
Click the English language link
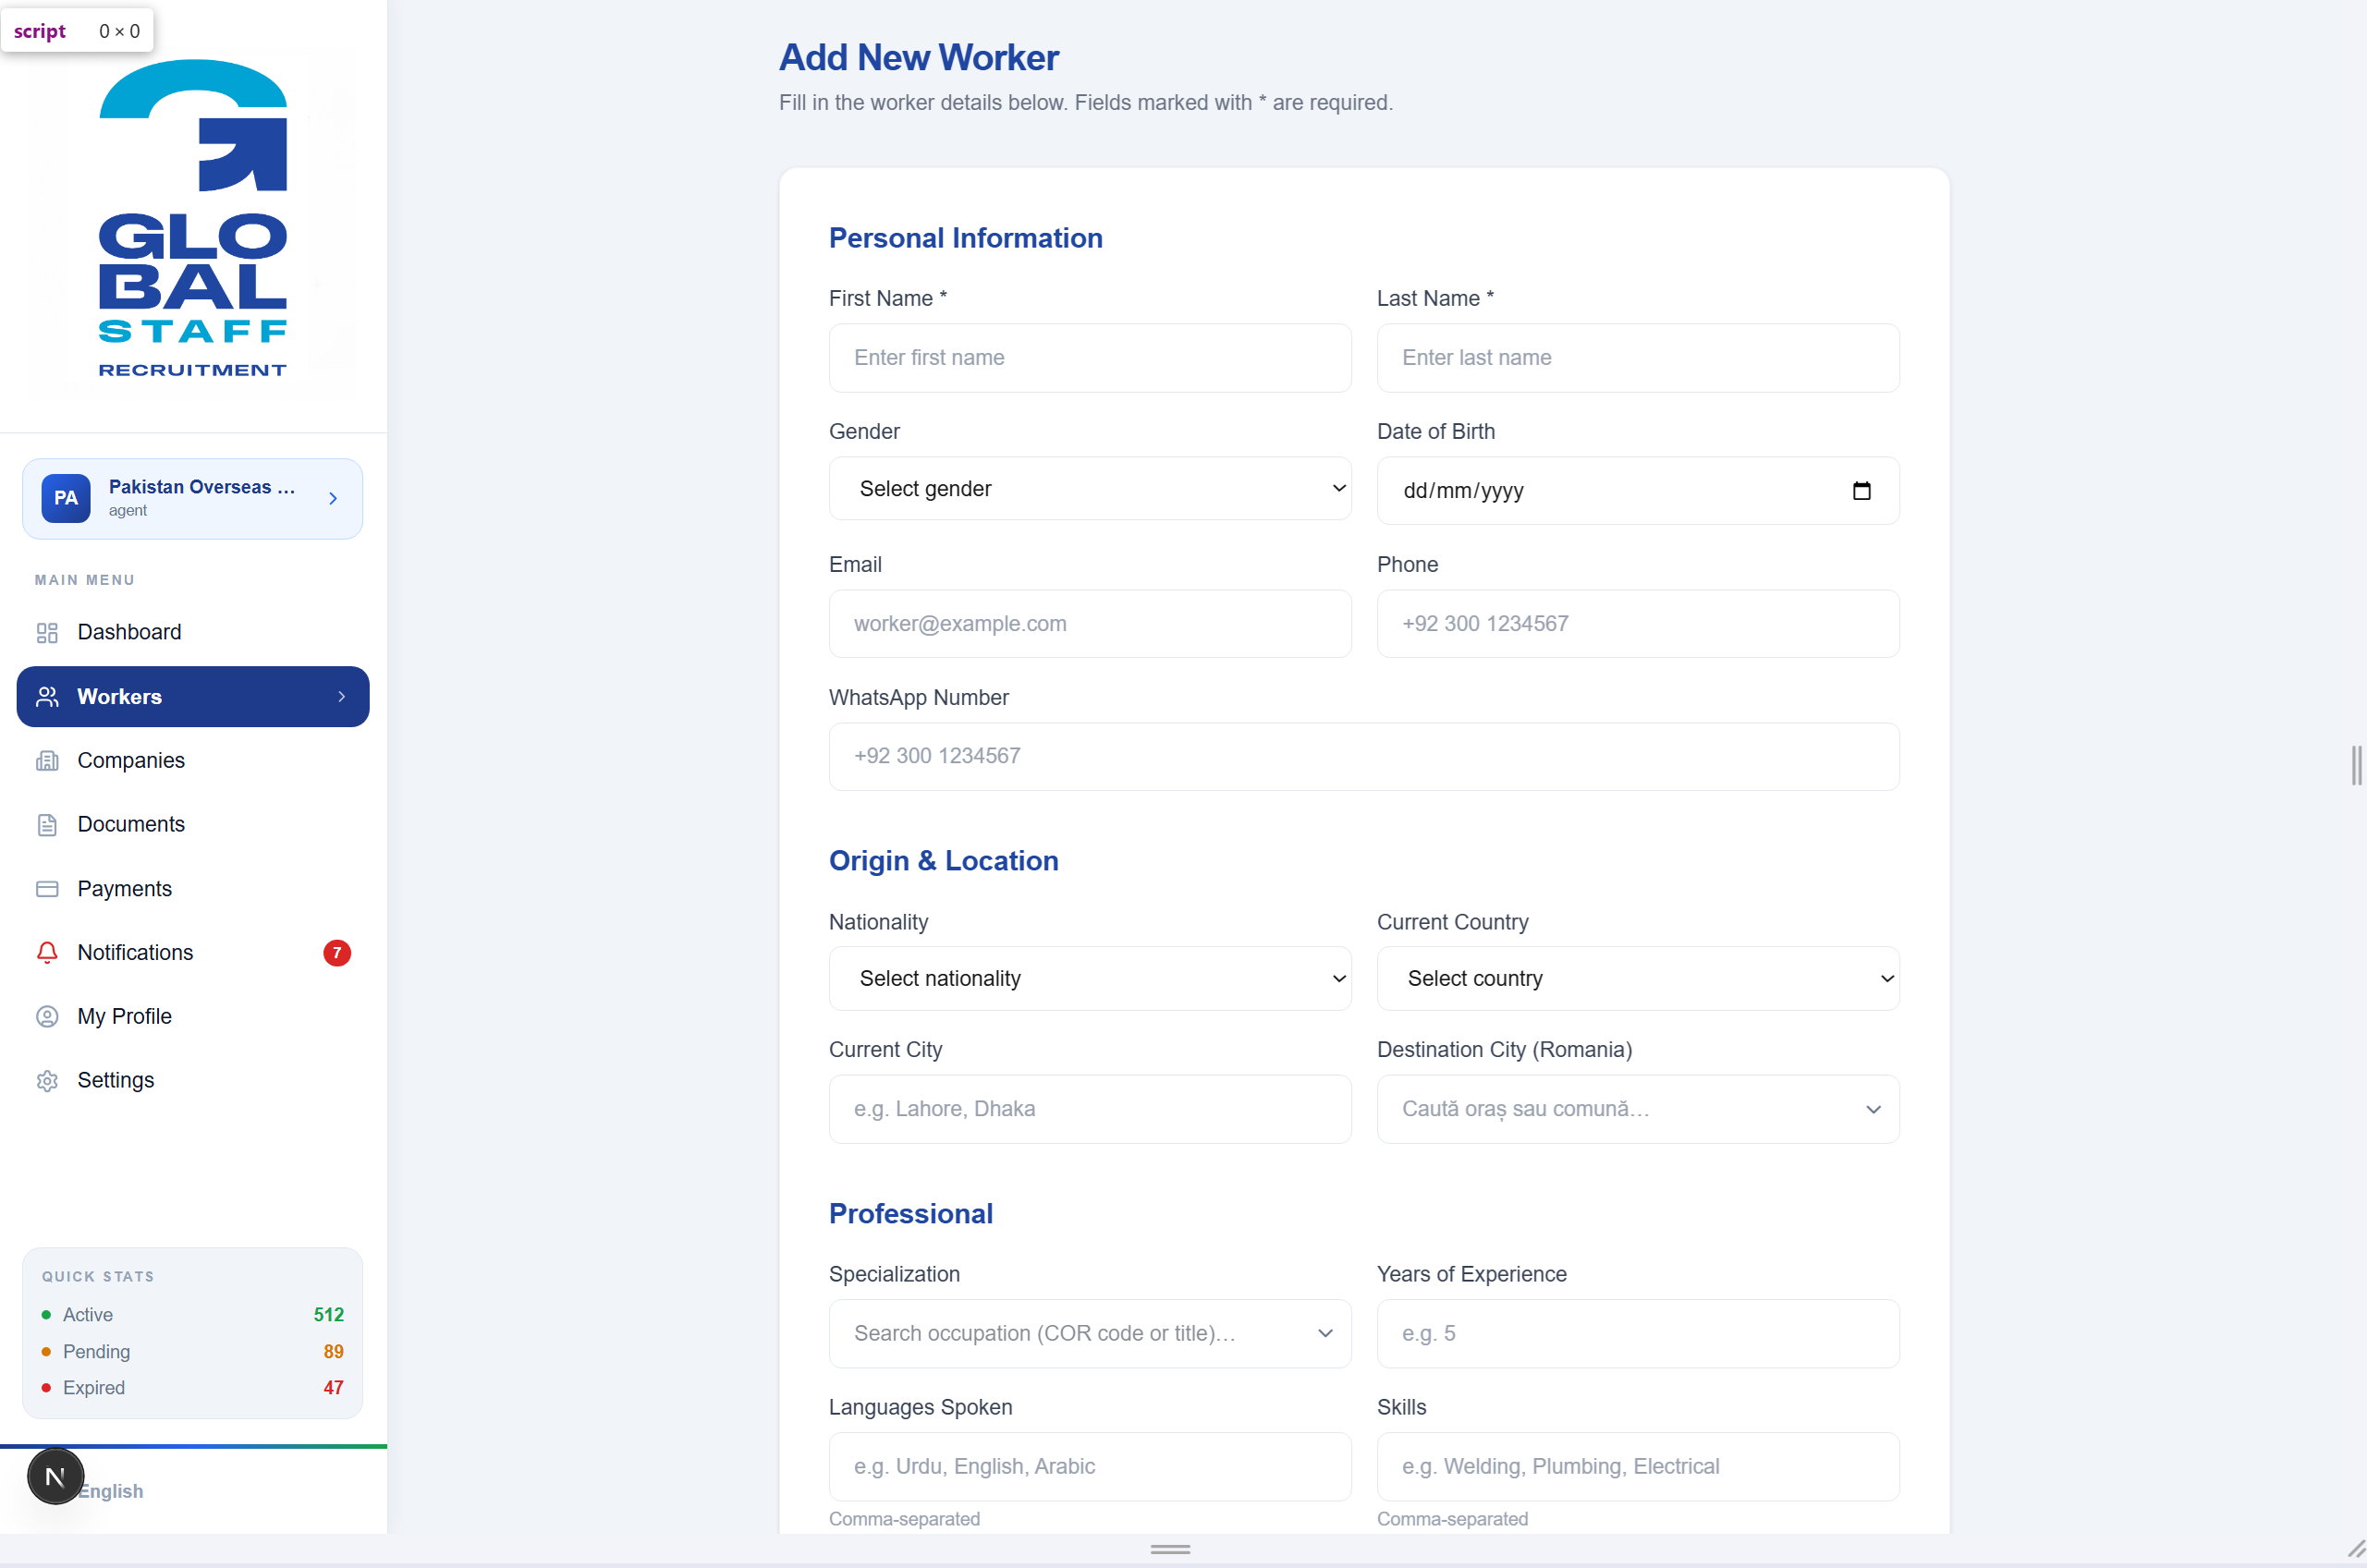click(x=111, y=1492)
